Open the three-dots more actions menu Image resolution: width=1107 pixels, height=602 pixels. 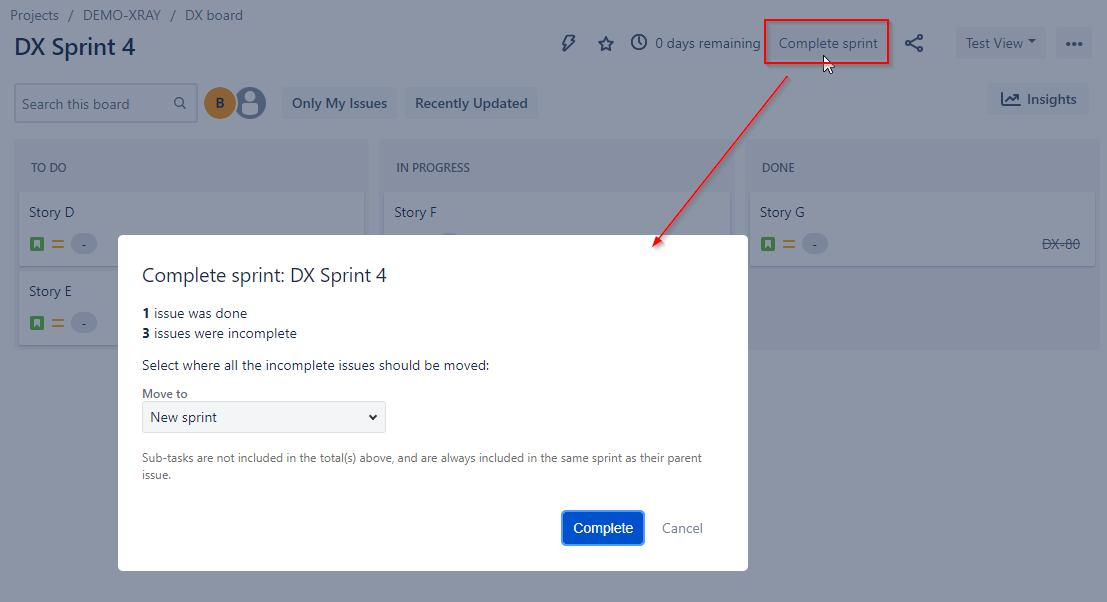[x=1074, y=44]
